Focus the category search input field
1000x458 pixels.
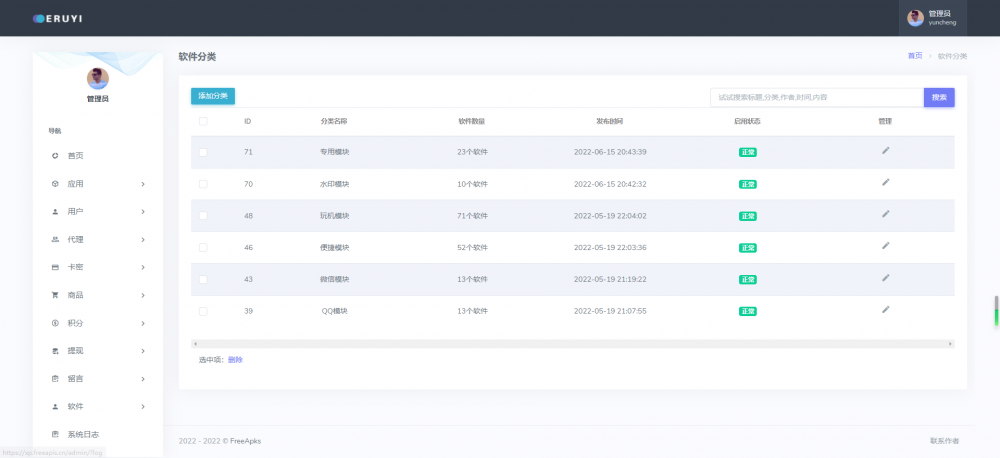click(815, 97)
